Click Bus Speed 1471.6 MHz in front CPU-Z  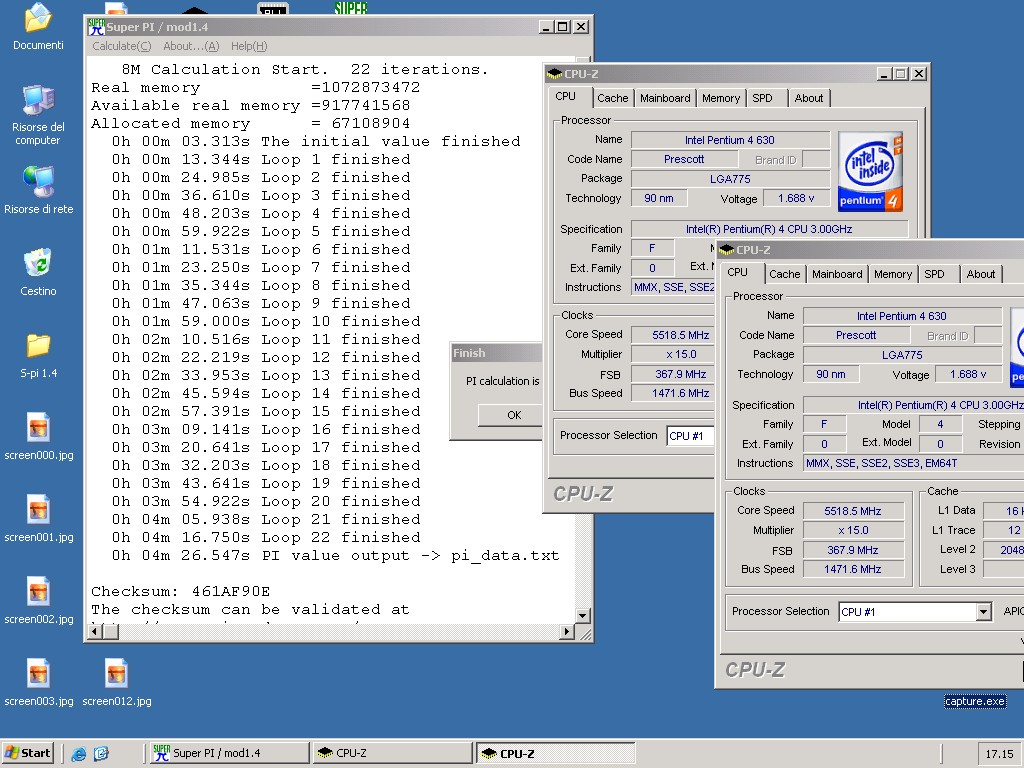pos(852,569)
